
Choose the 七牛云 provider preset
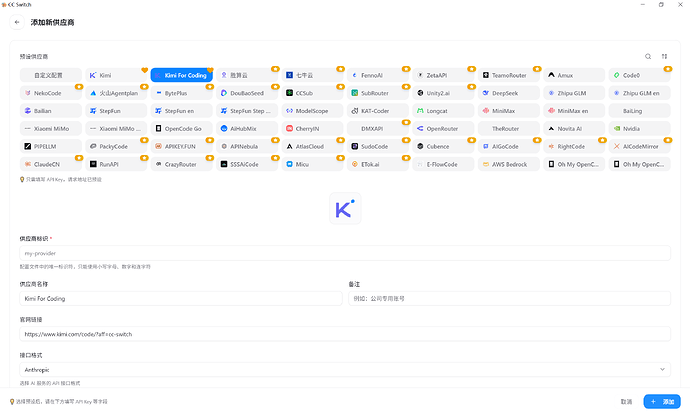coord(312,75)
